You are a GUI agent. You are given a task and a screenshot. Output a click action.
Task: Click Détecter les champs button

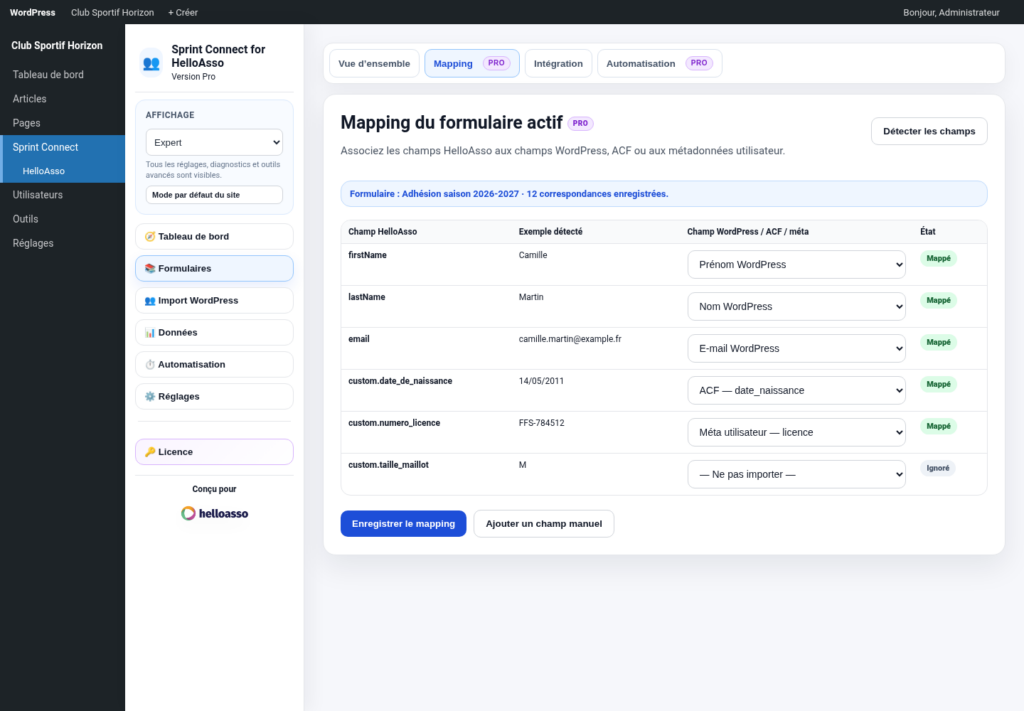pyautogui.click(x=929, y=131)
